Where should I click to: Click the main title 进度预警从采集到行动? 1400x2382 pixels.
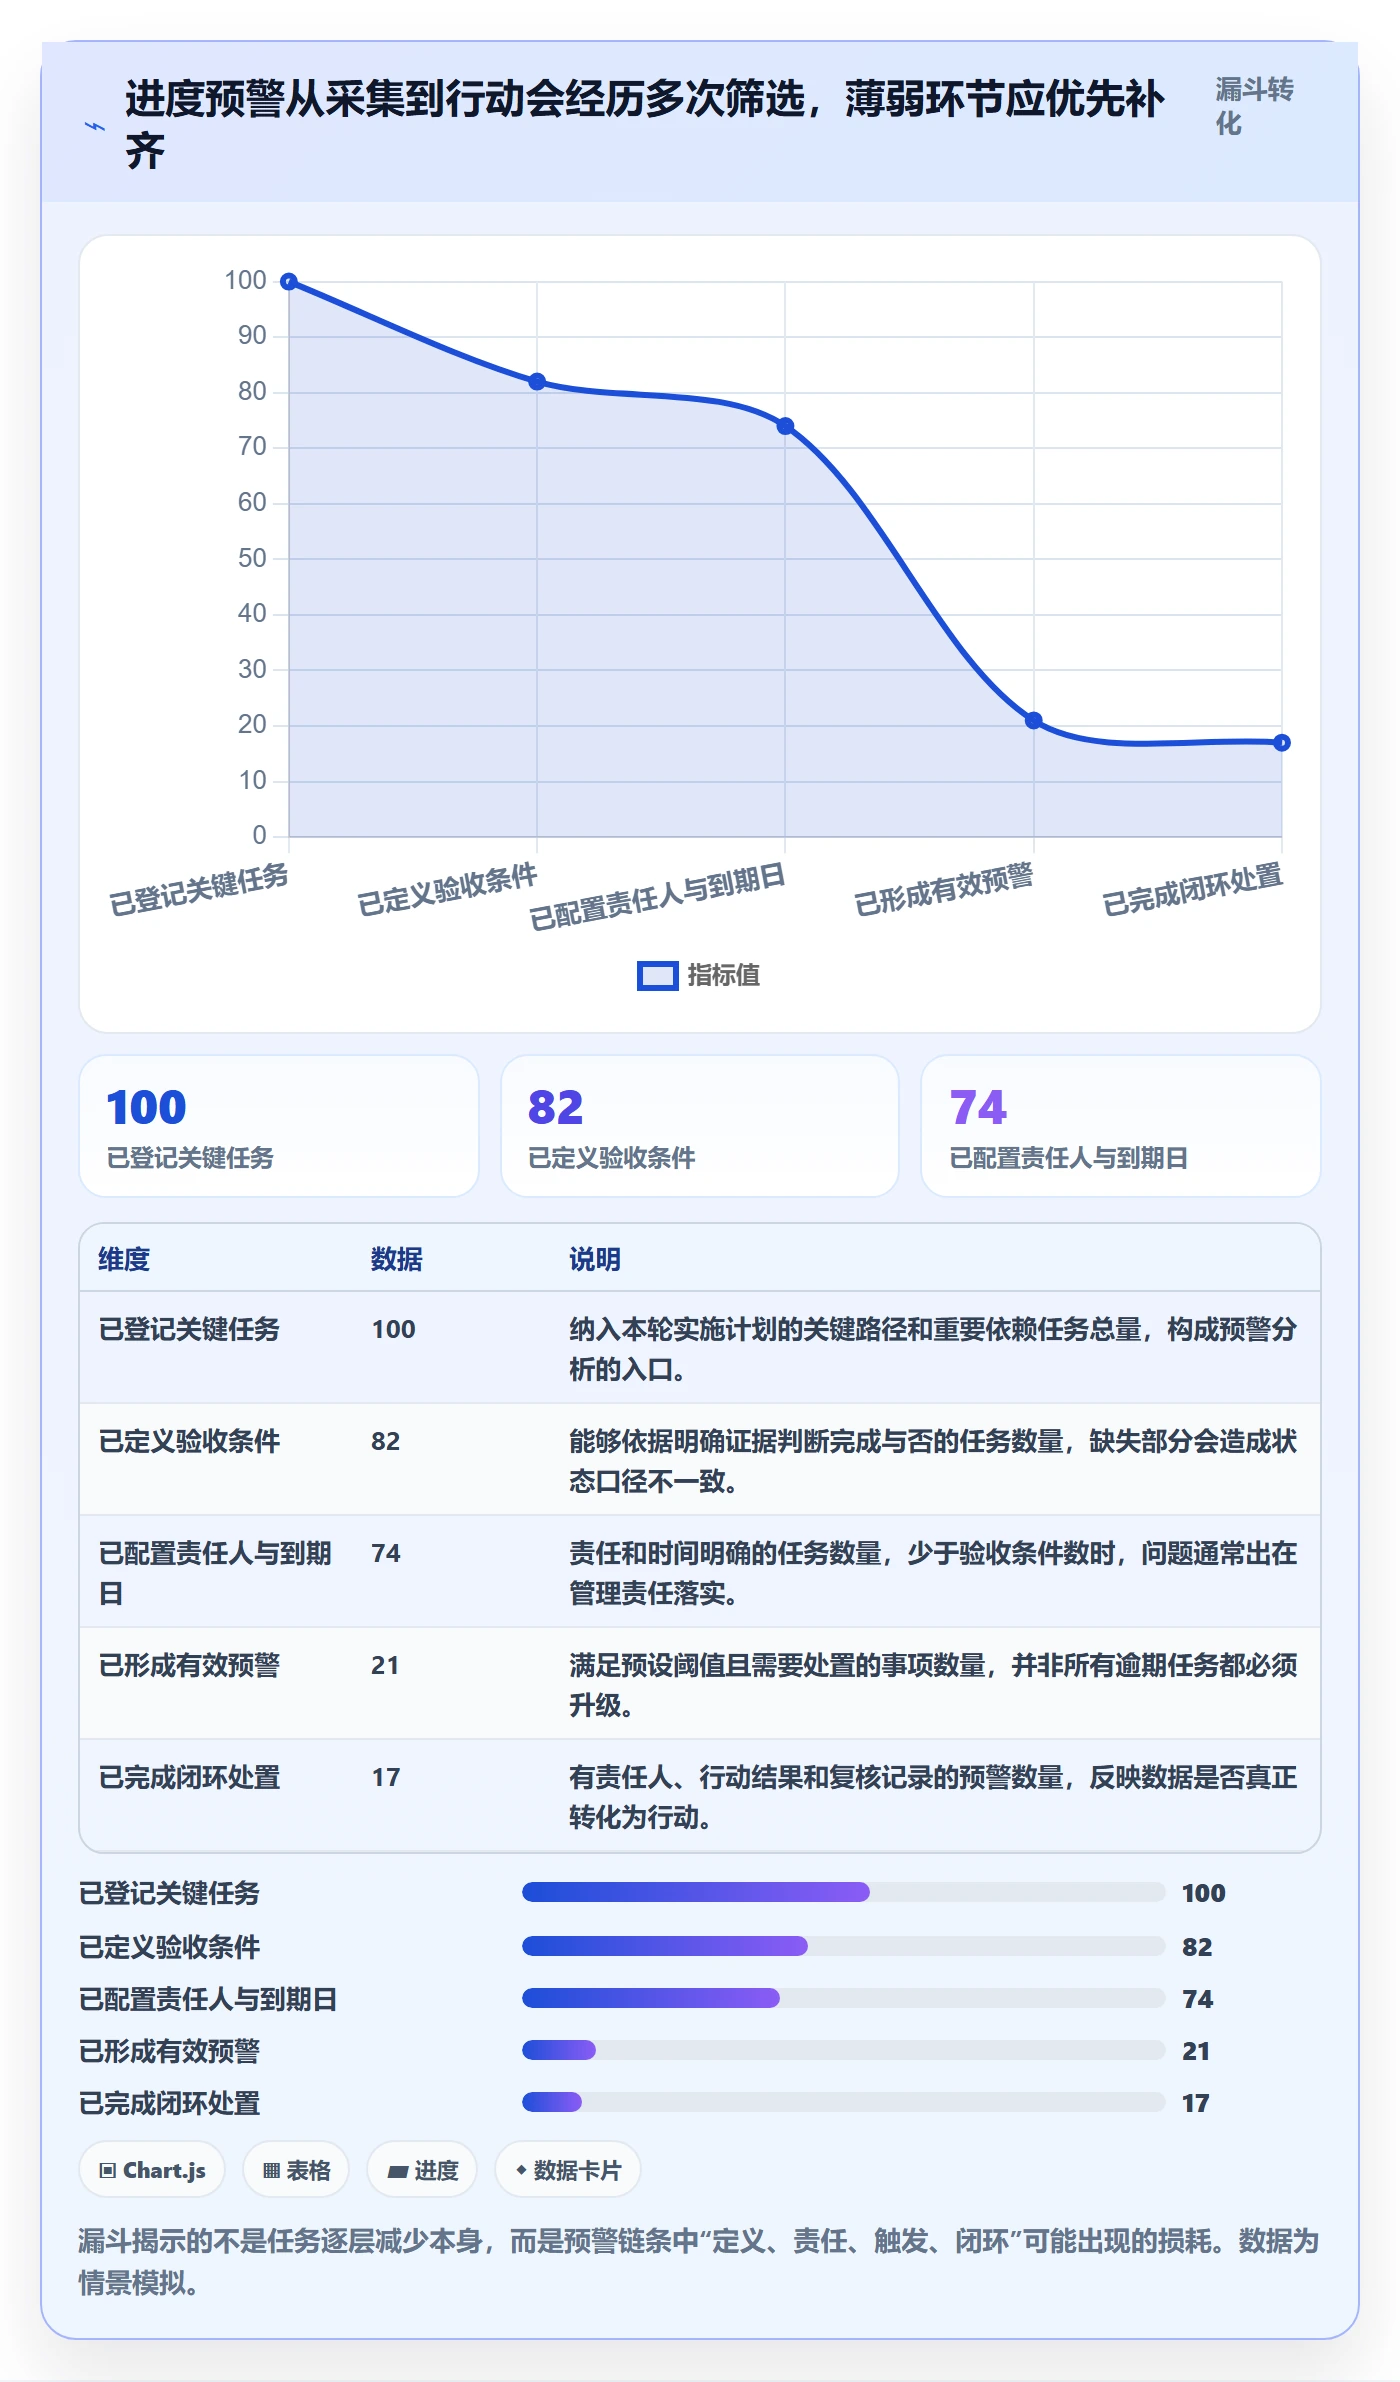pyautogui.click(x=645, y=125)
